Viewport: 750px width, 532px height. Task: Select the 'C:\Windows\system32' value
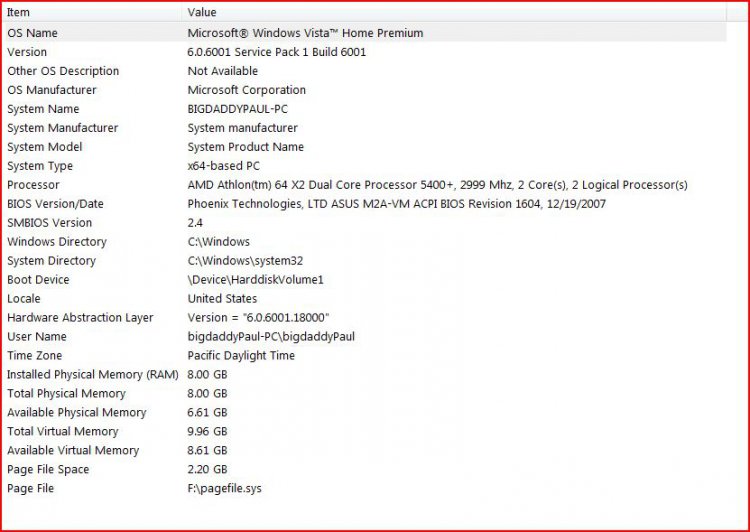[x=245, y=261]
